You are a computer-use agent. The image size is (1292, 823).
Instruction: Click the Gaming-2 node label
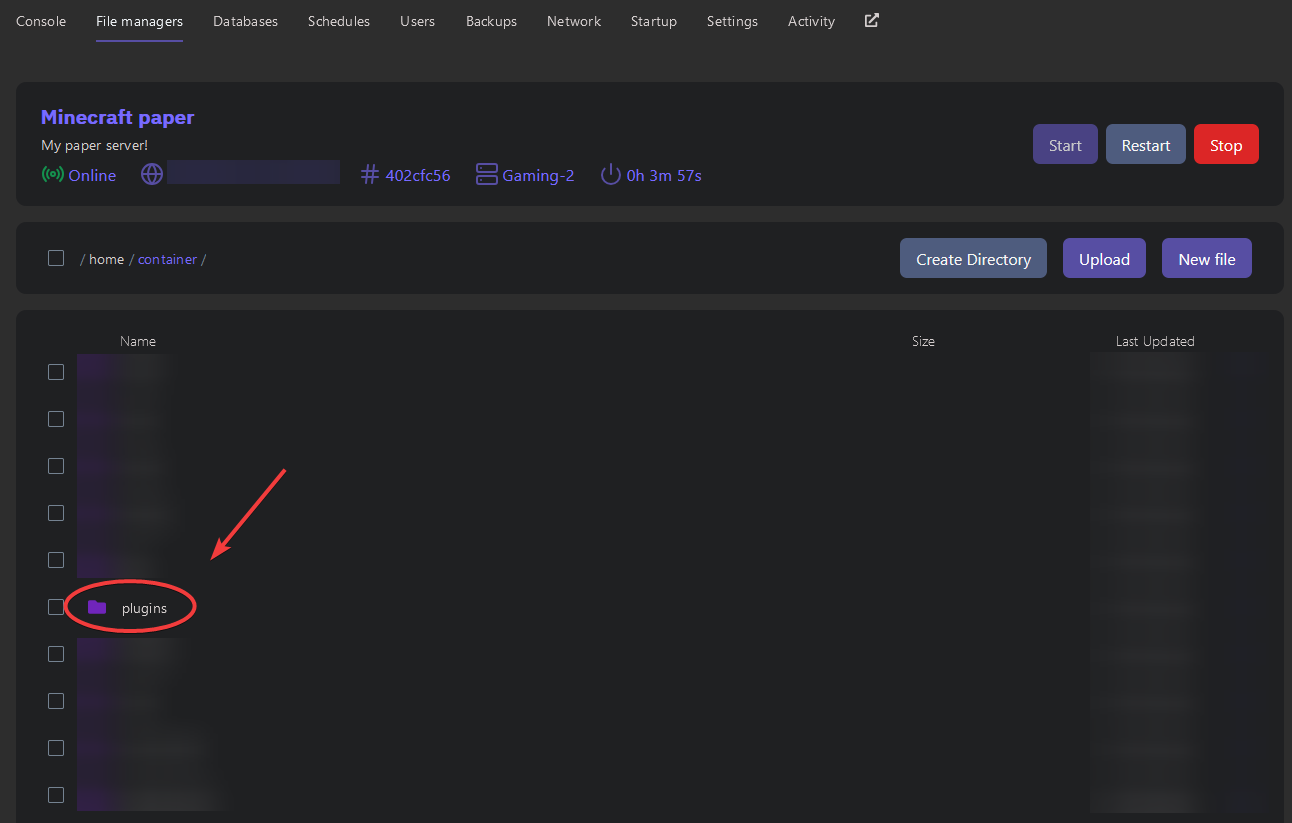pos(538,175)
